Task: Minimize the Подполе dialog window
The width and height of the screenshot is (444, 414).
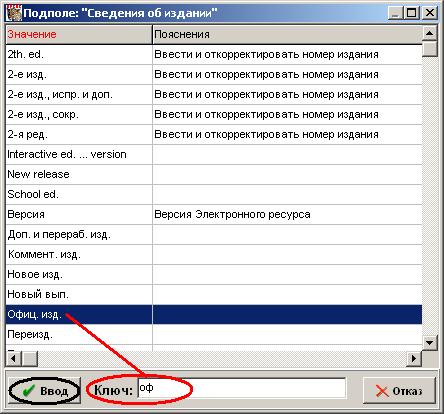Action: point(396,13)
